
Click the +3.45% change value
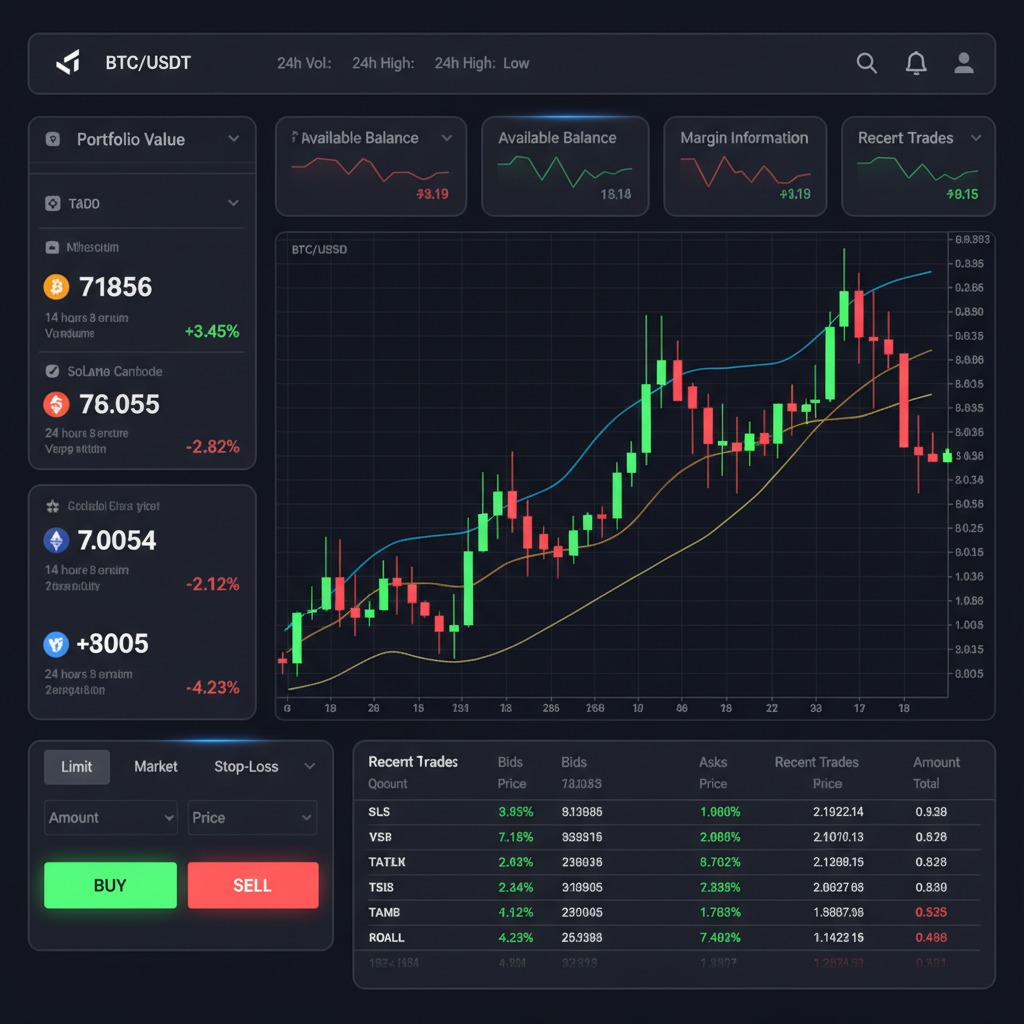tap(212, 331)
